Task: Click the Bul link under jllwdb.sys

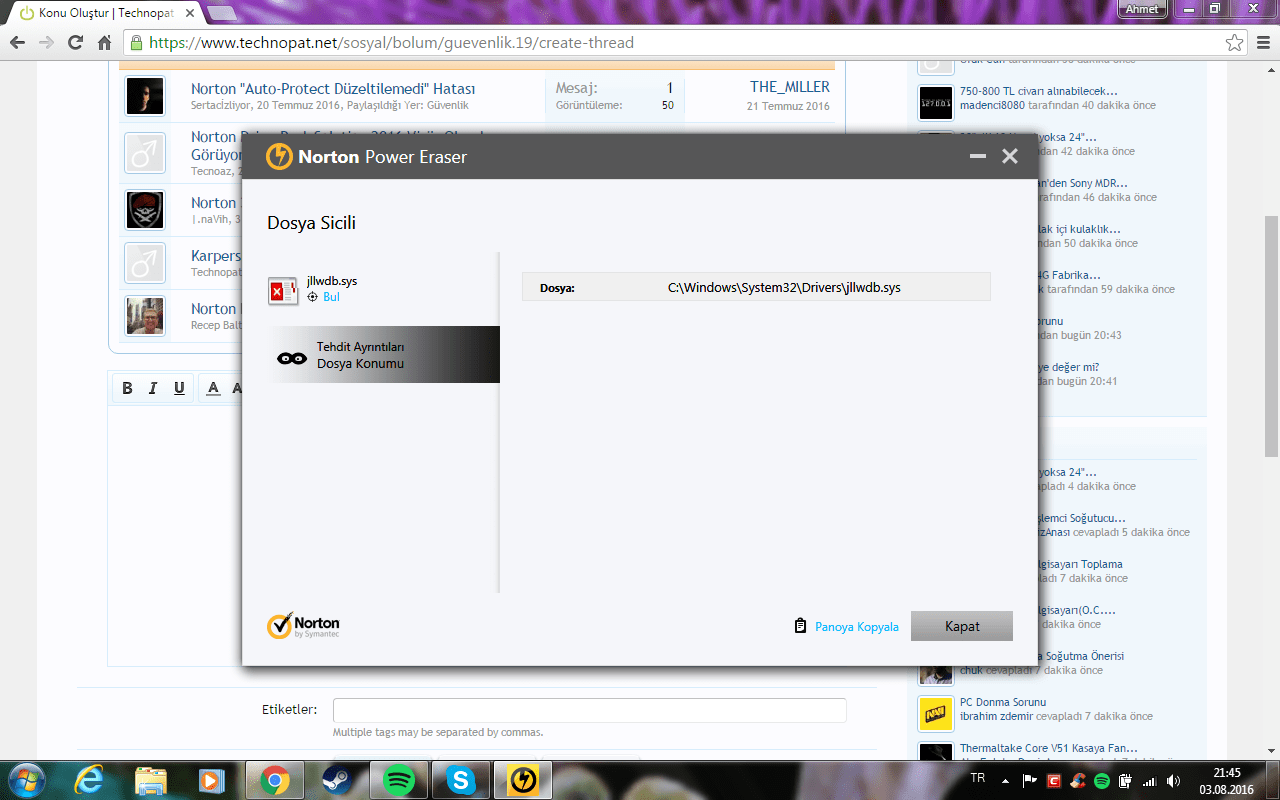Action: tap(331, 297)
